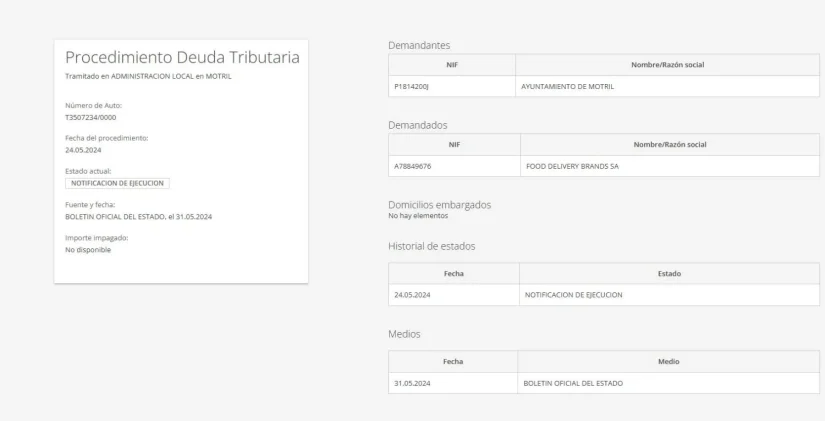Click the No disponible unpaid amount value
This screenshot has width=825, height=421.
pyautogui.click(x=88, y=250)
